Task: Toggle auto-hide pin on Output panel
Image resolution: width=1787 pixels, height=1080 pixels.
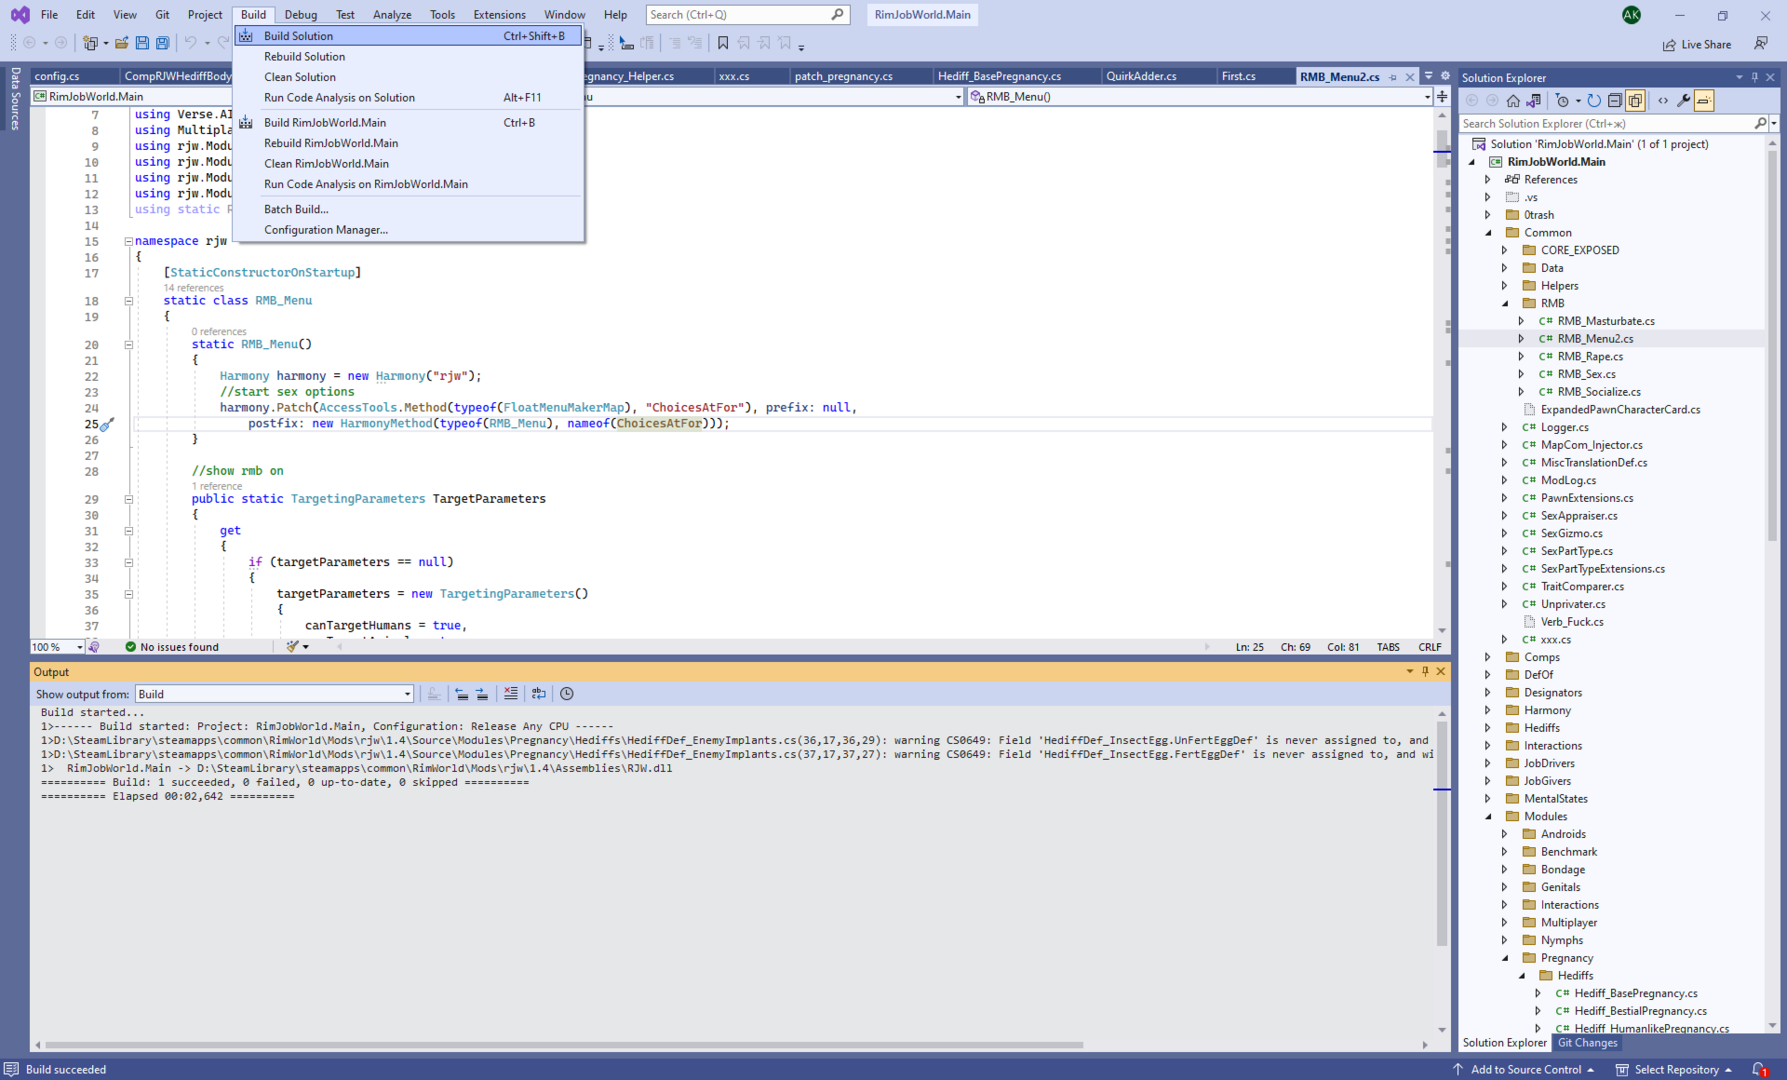Action: [1425, 672]
